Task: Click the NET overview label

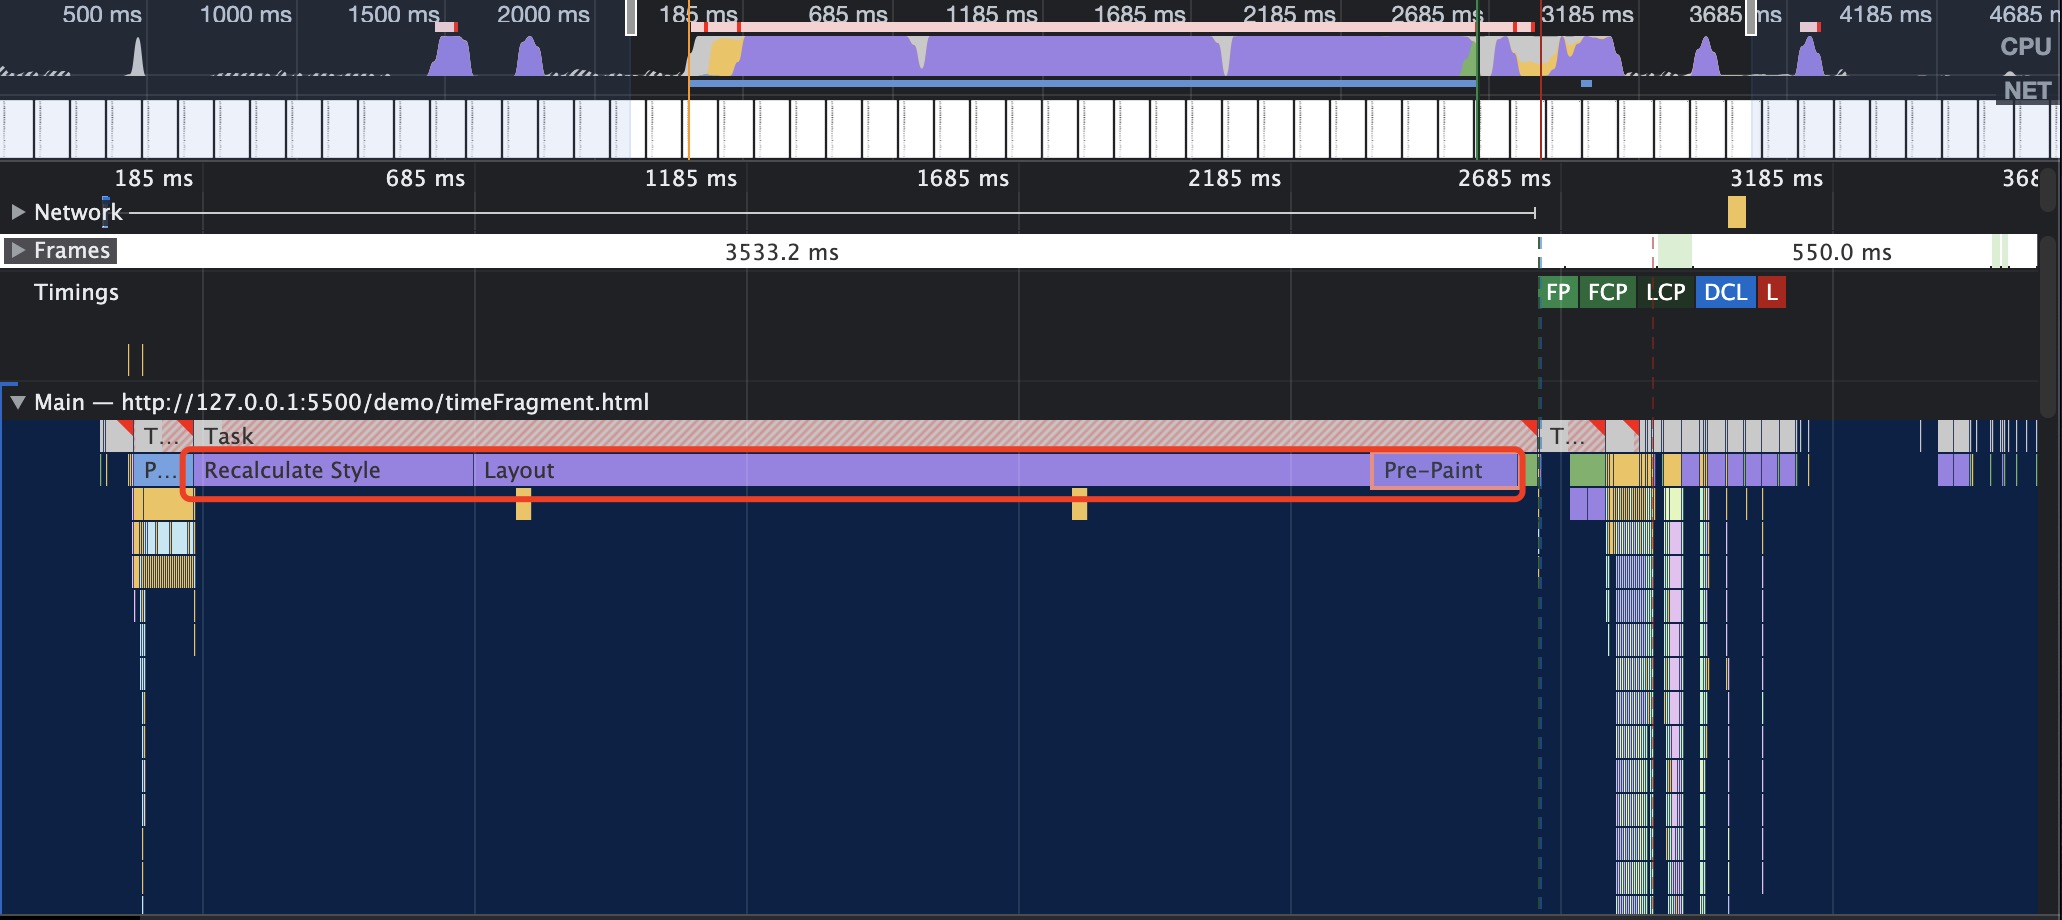Action: [x=2027, y=90]
